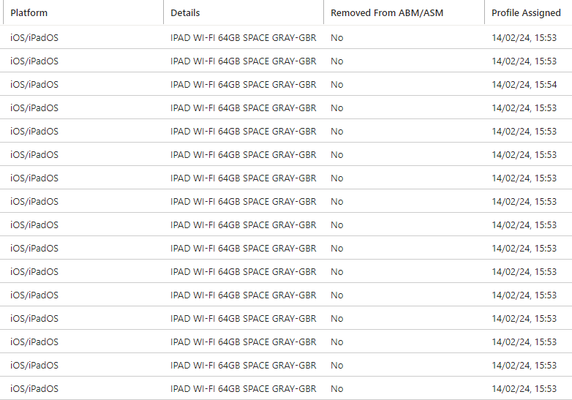Select iOS/iPadOS in the second table row

[34, 61]
